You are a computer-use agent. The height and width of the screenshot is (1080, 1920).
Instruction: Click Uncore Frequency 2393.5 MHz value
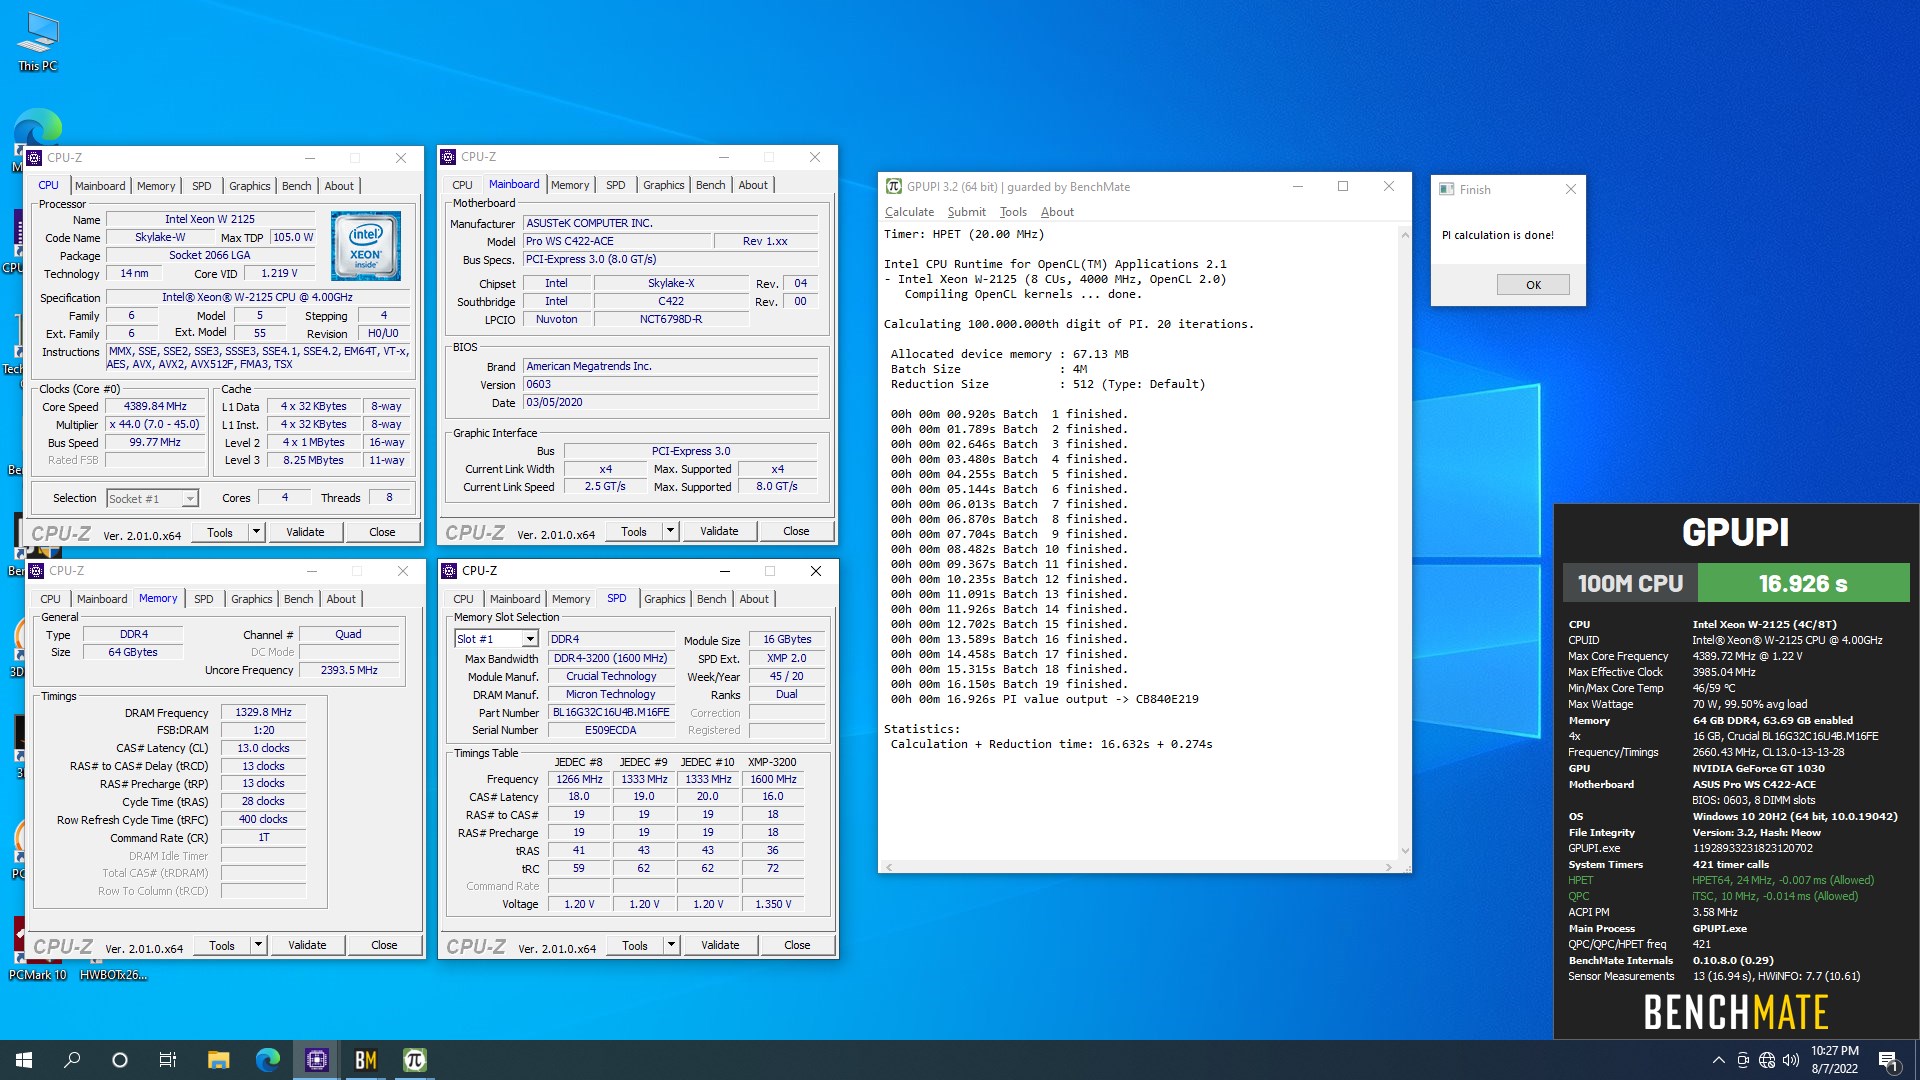coord(349,671)
